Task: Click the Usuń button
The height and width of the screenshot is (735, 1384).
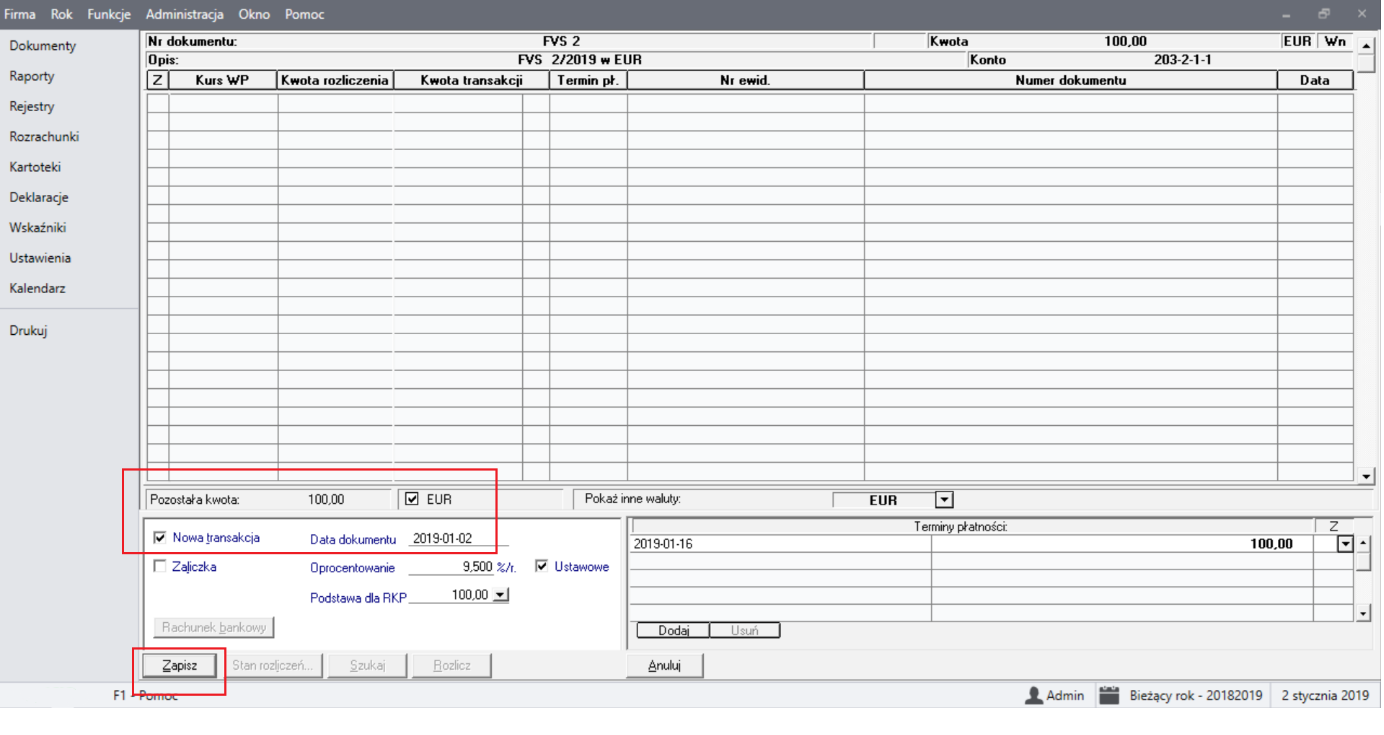Action: point(745,630)
